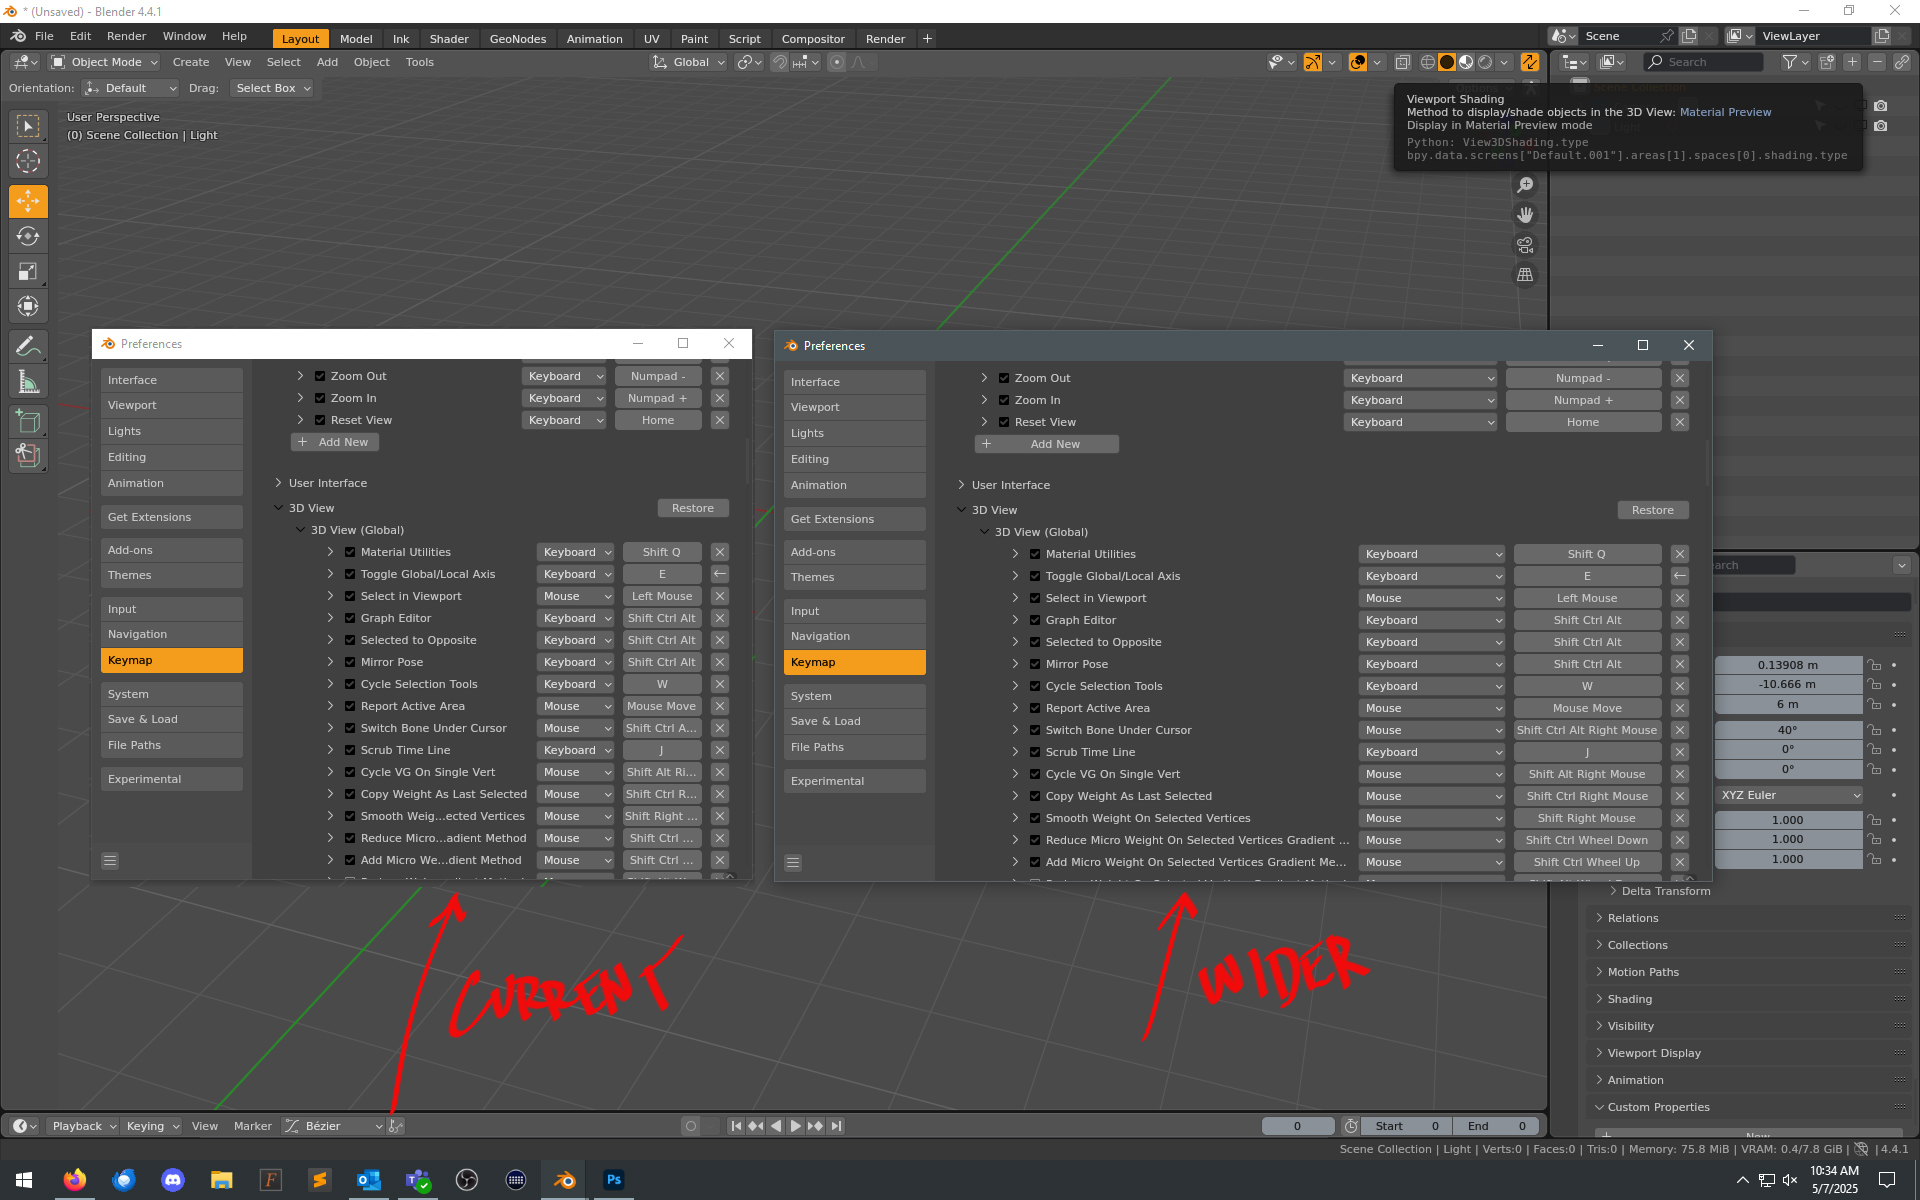Open the Animation workspace tab

pos(594,39)
